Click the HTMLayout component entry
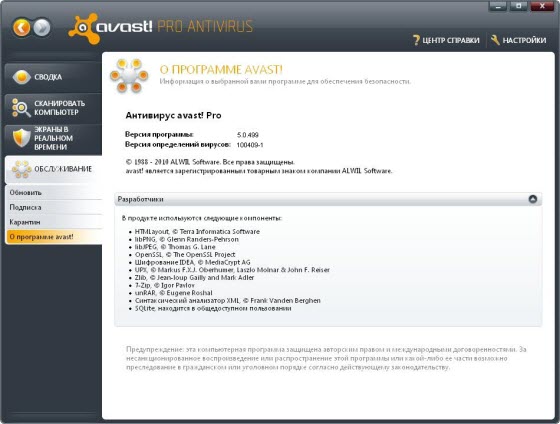 pos(197,231)
